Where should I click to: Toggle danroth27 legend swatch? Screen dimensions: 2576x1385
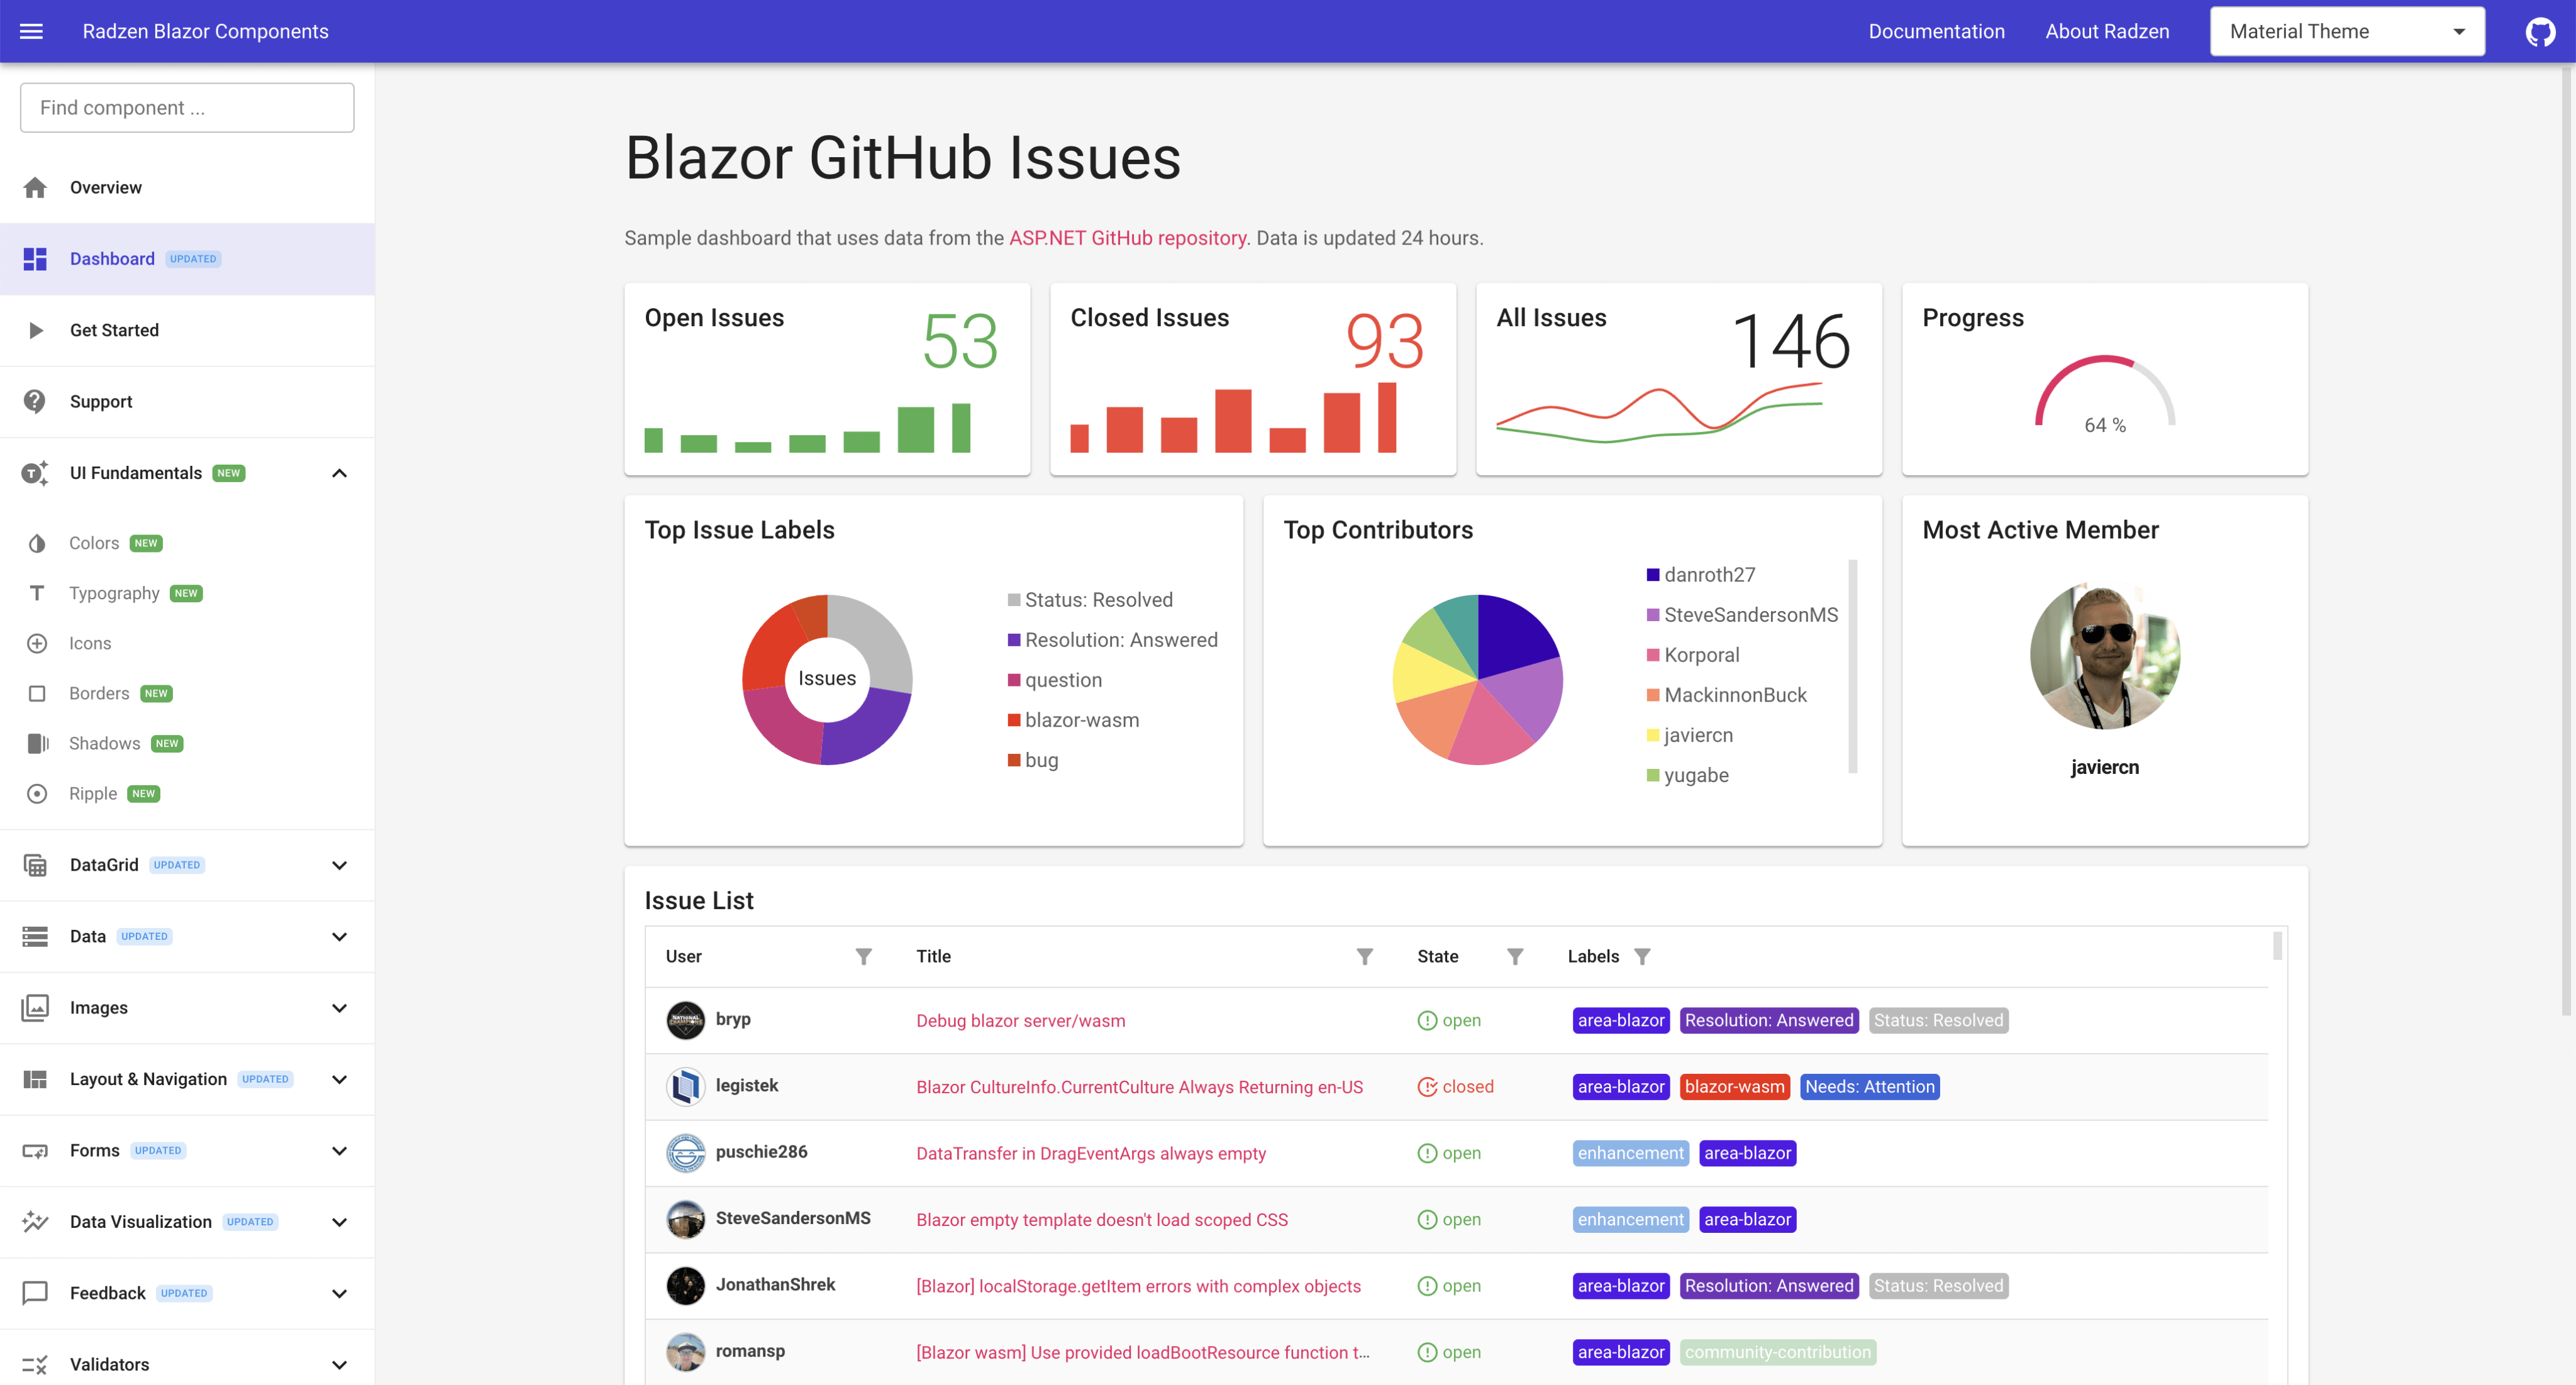[x=1653, y=575]
